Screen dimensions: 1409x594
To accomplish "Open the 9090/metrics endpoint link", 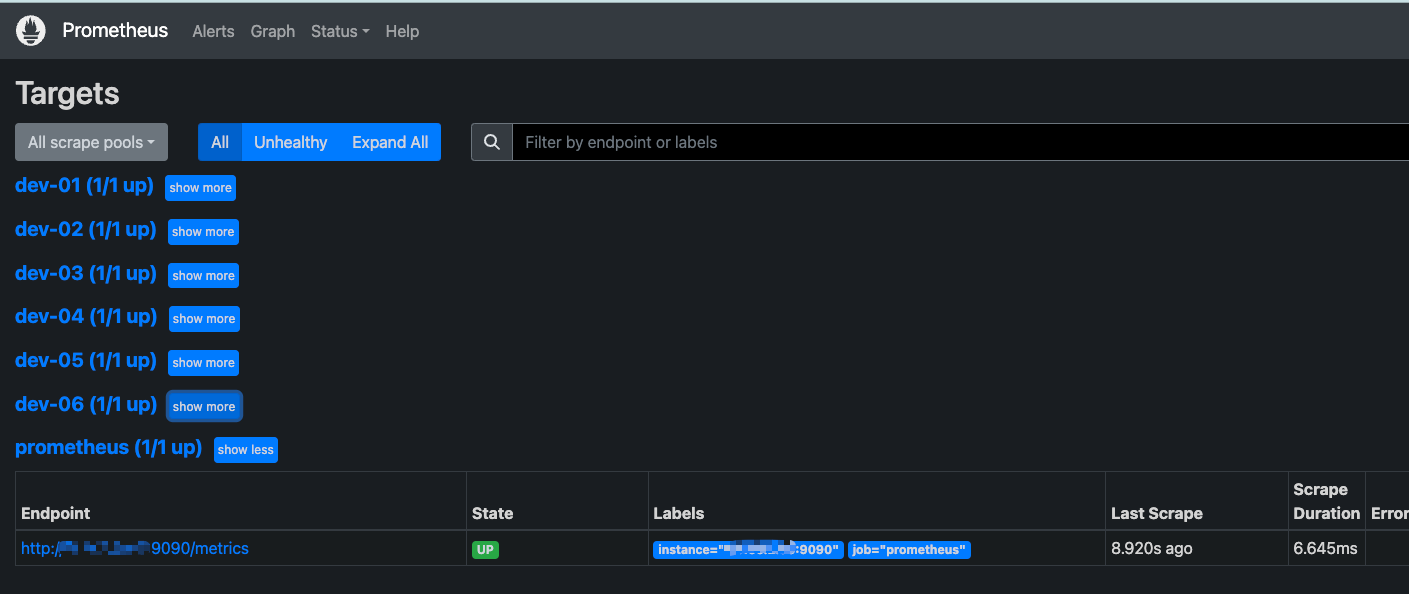I will pos(135,548).
